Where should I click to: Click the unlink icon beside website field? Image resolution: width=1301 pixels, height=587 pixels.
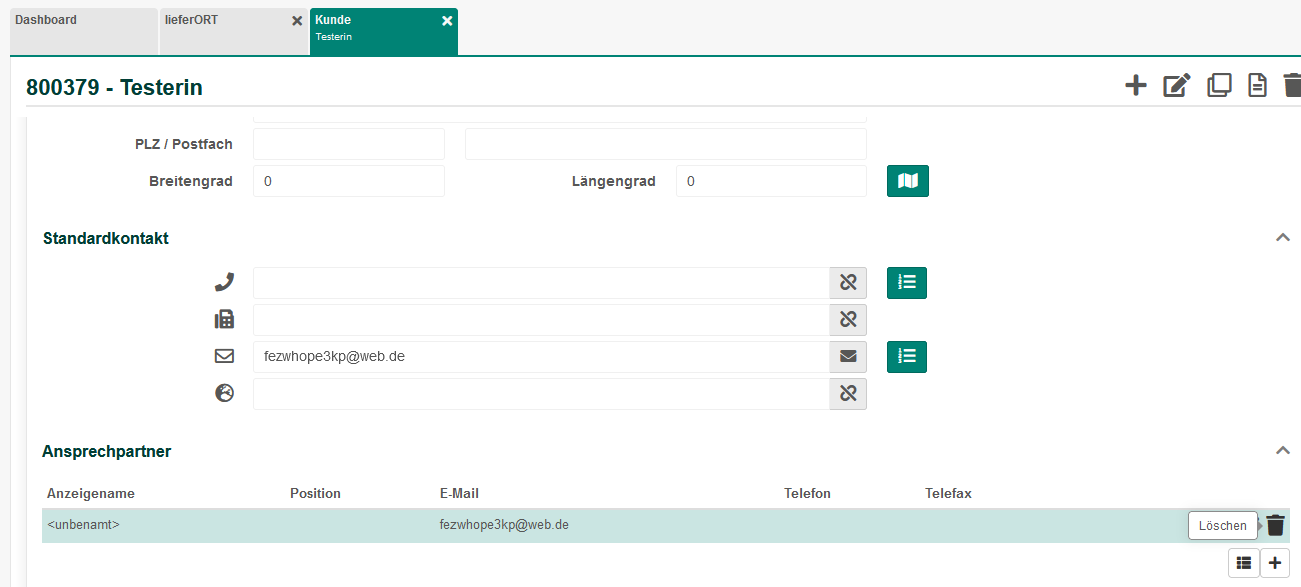[848, 394]
